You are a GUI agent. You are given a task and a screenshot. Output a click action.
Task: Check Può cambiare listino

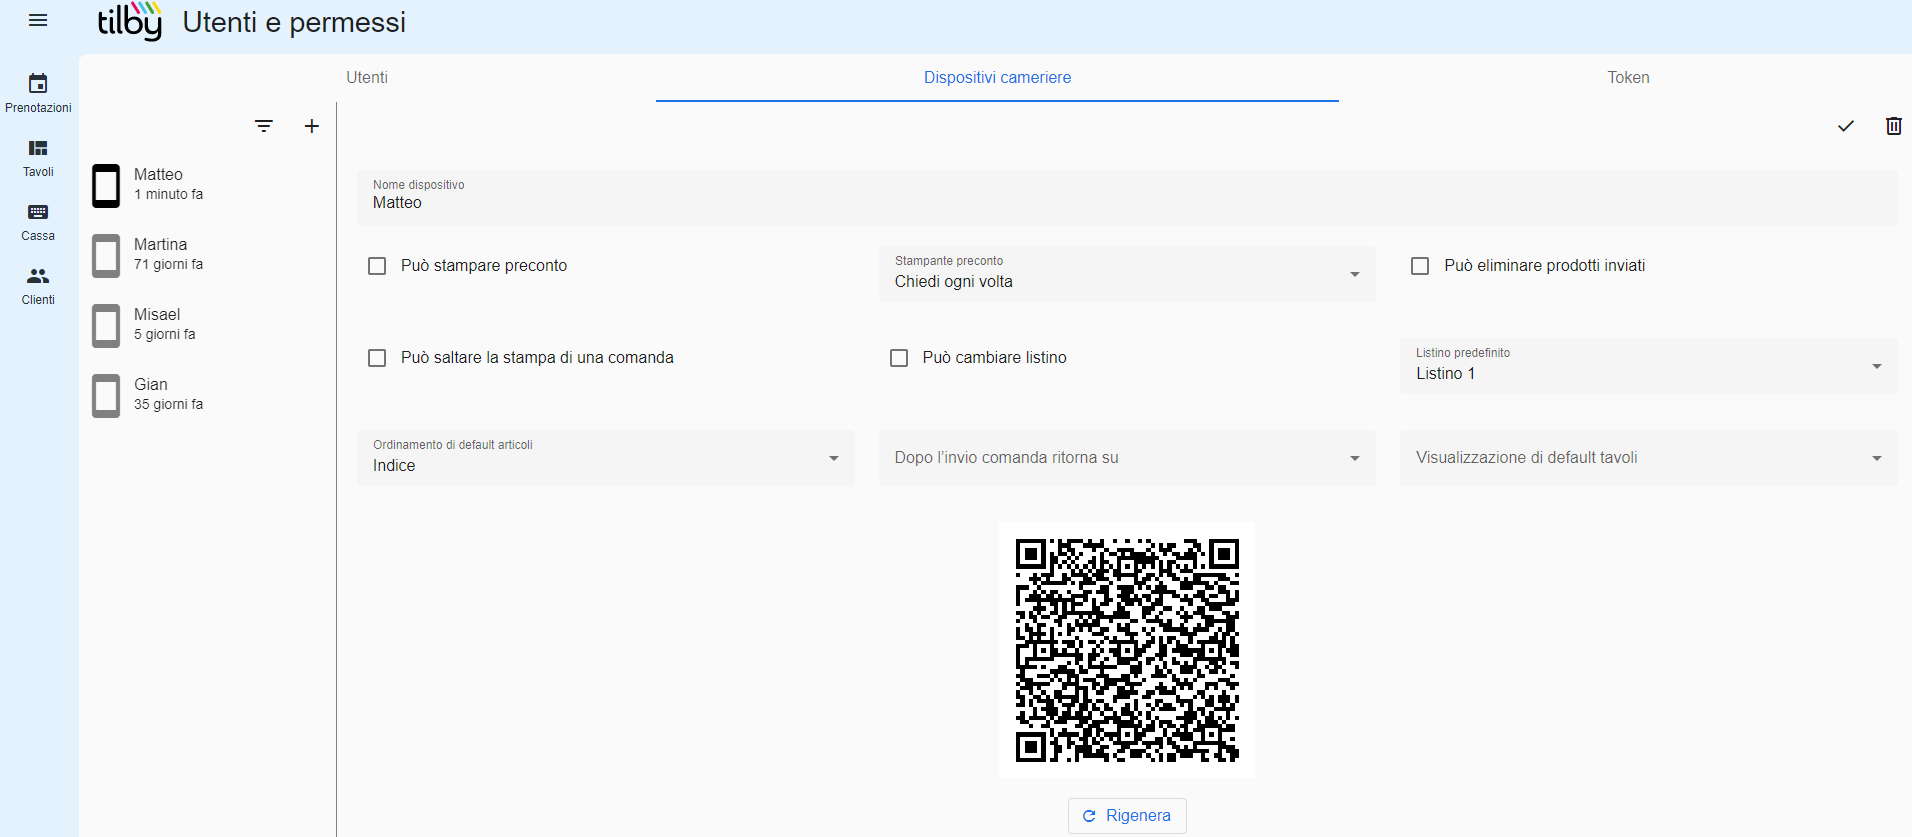click(x=899, y=358)
